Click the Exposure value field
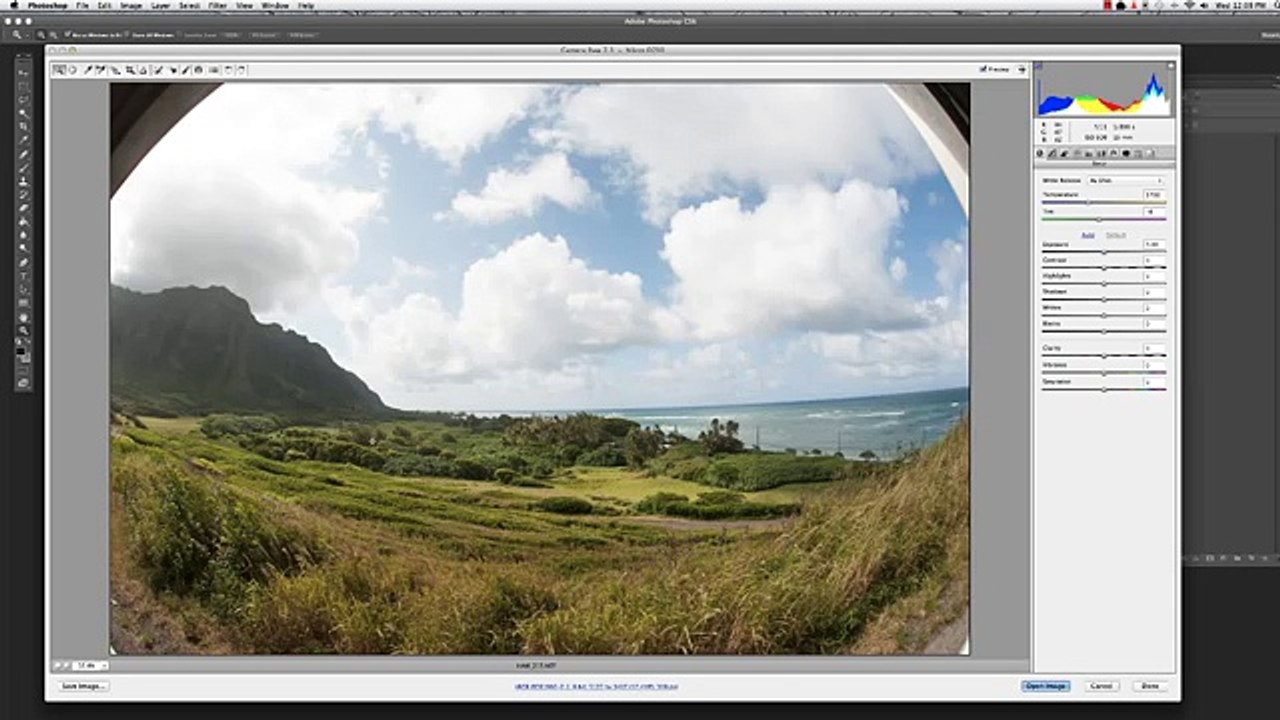1280x720 pixels. [x=1154, y=244]
